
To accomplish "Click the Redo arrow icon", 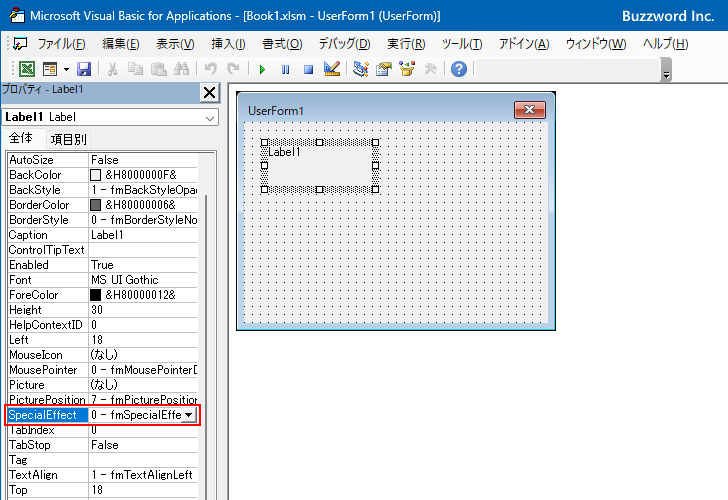I will [233, 69].
